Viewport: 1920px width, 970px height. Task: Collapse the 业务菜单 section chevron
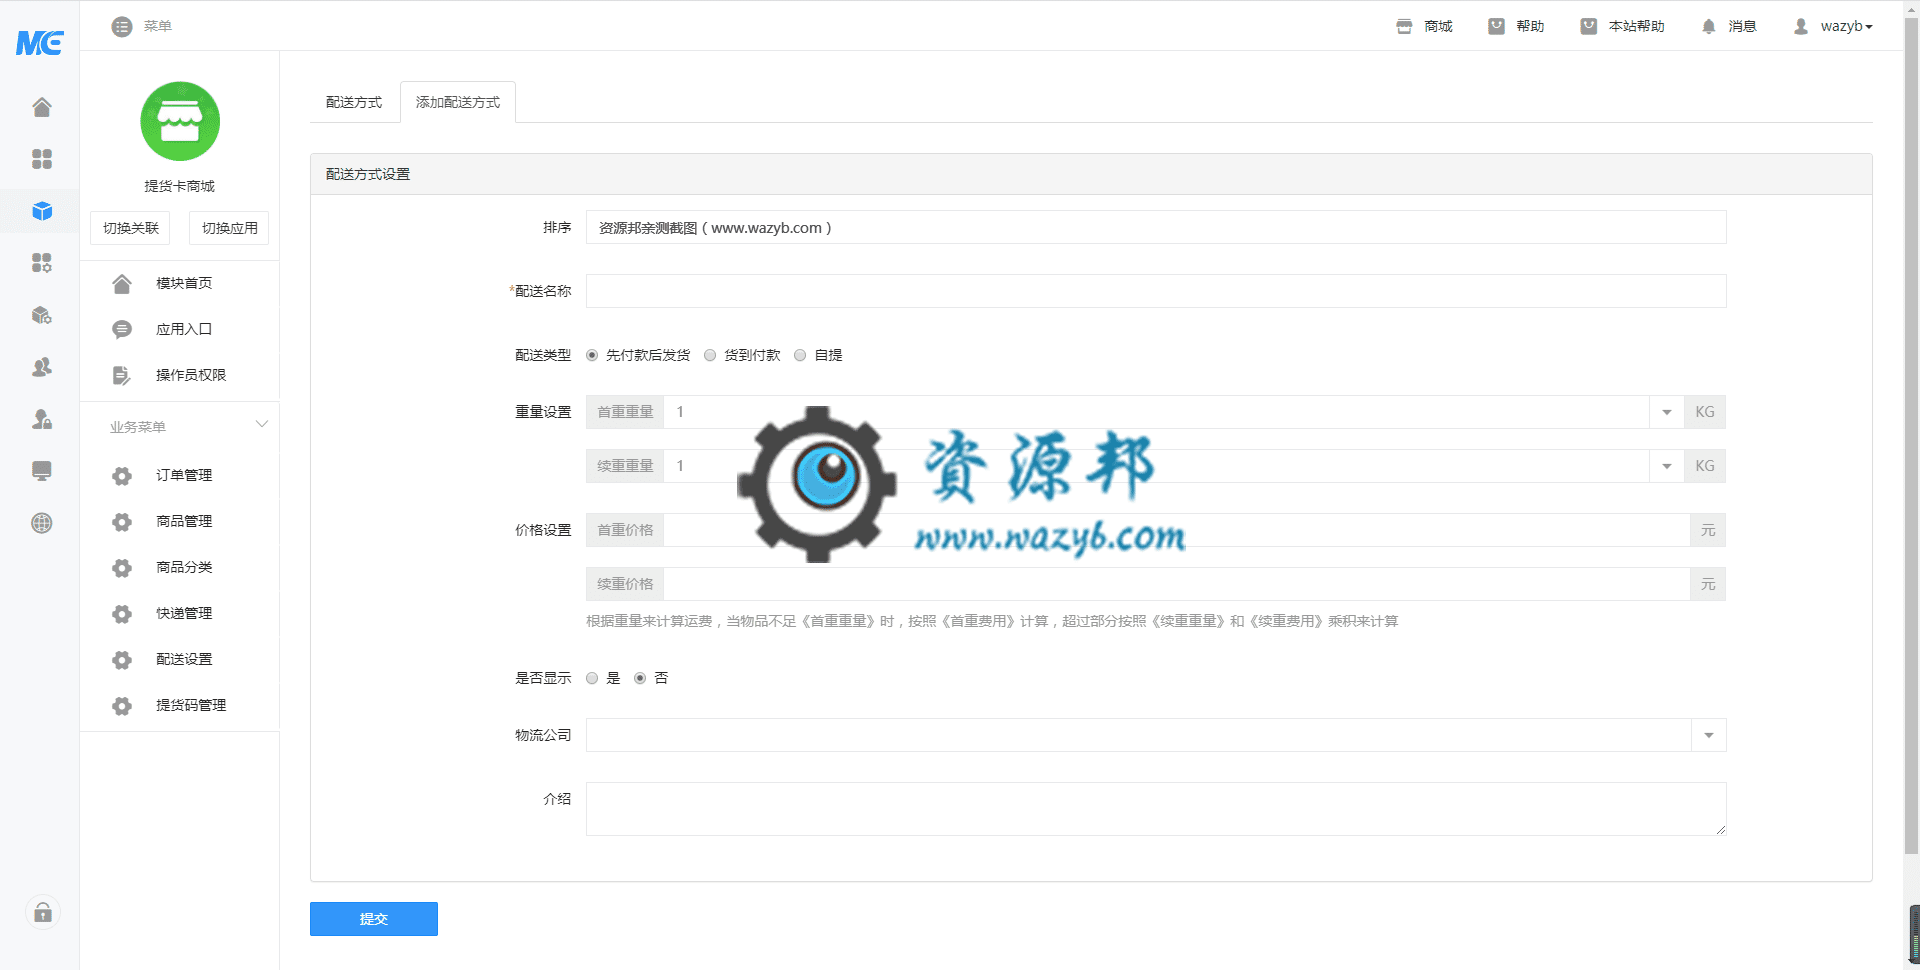coord(262,424)
